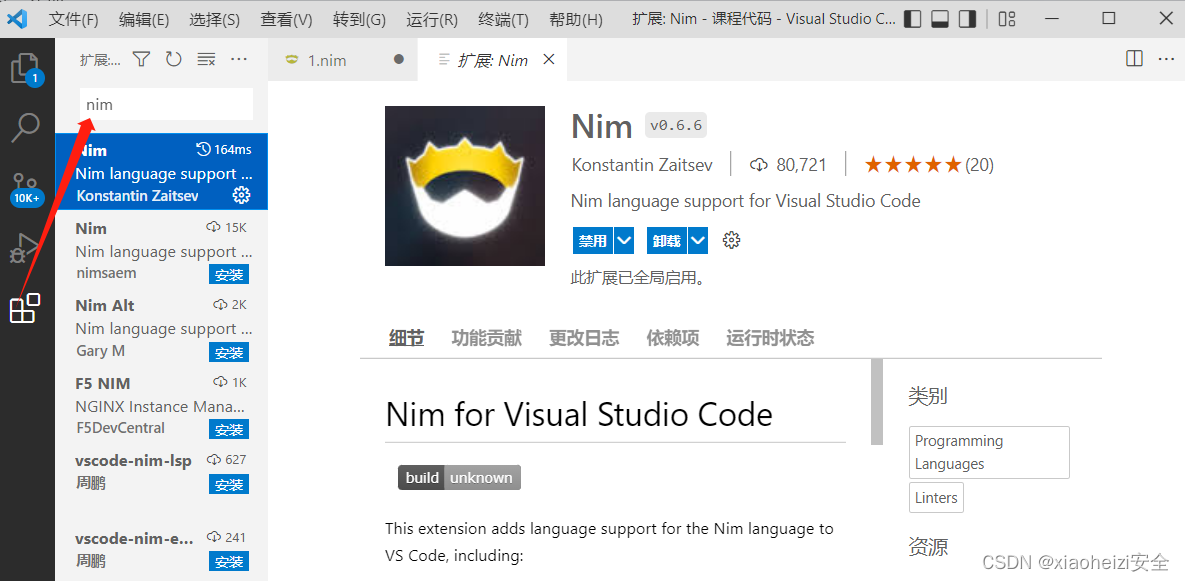Select the 扩展: Nim editor tab
The height and width of the screenshot is (581, 1185).
pyautogui.click(x=492, y=60)
